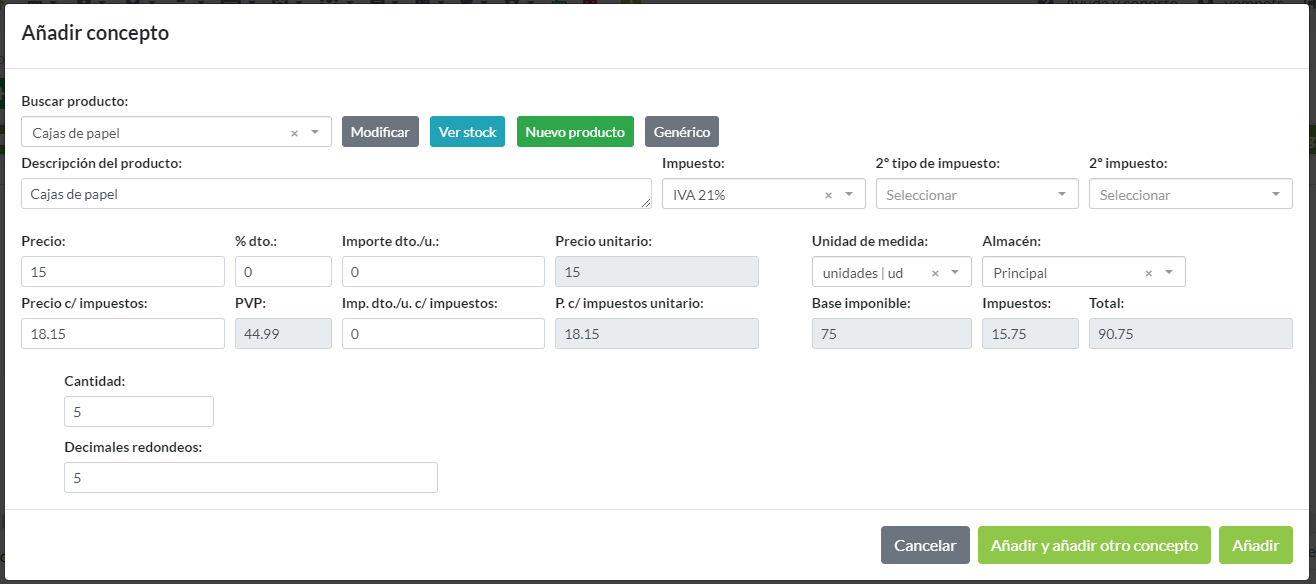Cancel the dialog with Cancelar
Image resolution: width=1316 pixels, height=584 pixels.
tap(925, 545)
